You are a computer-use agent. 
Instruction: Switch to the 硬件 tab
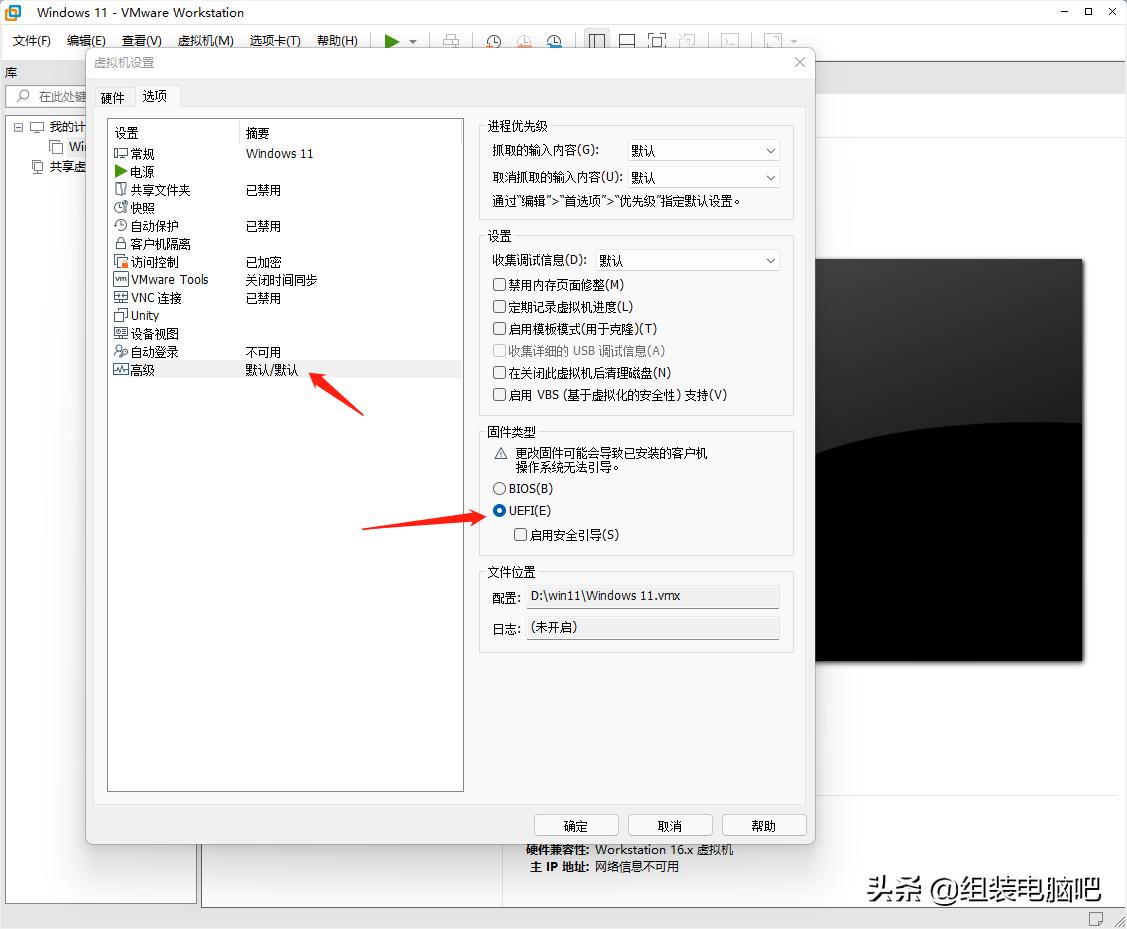(x=113, y=97)
